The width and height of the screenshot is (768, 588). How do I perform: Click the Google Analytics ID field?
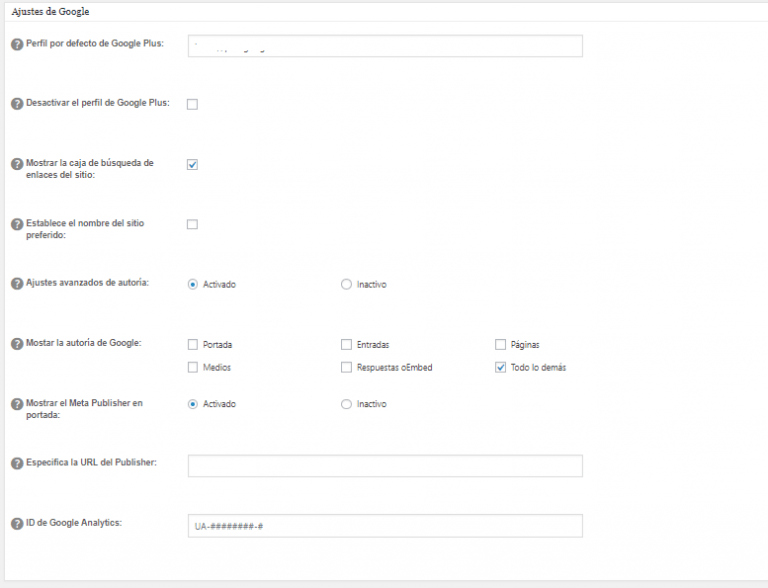[x=385, y=526]
